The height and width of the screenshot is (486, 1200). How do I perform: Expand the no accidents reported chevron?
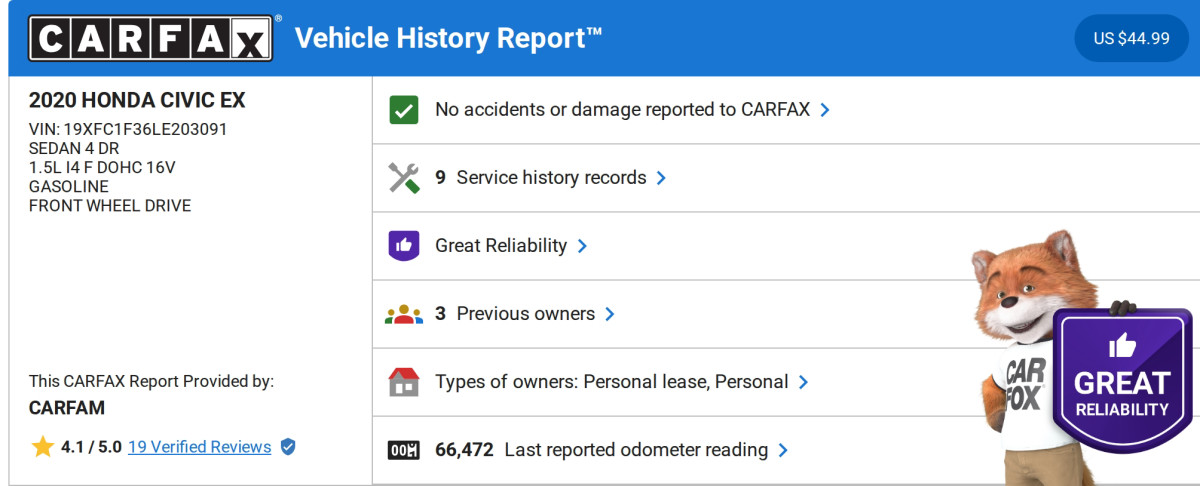pos(825,110)
